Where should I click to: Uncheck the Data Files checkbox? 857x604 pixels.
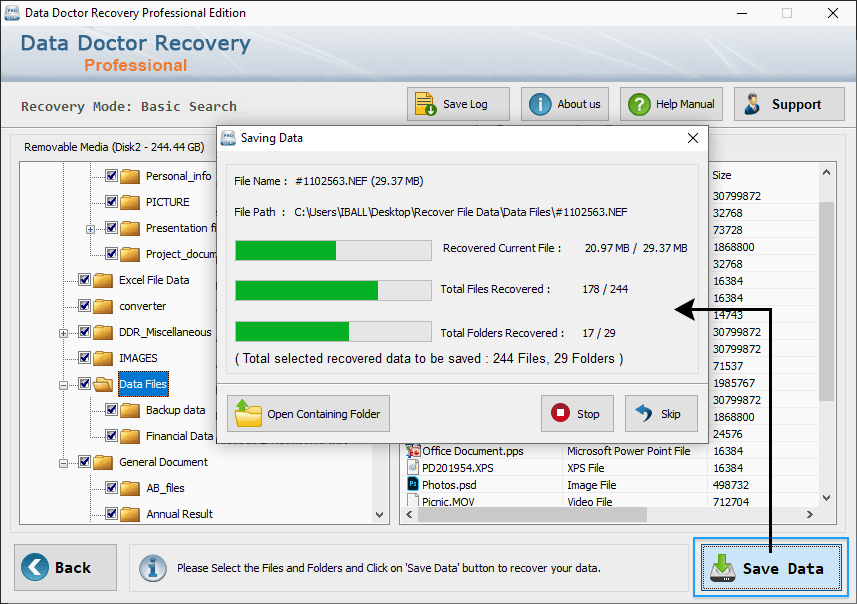click(x=84, y=383)
